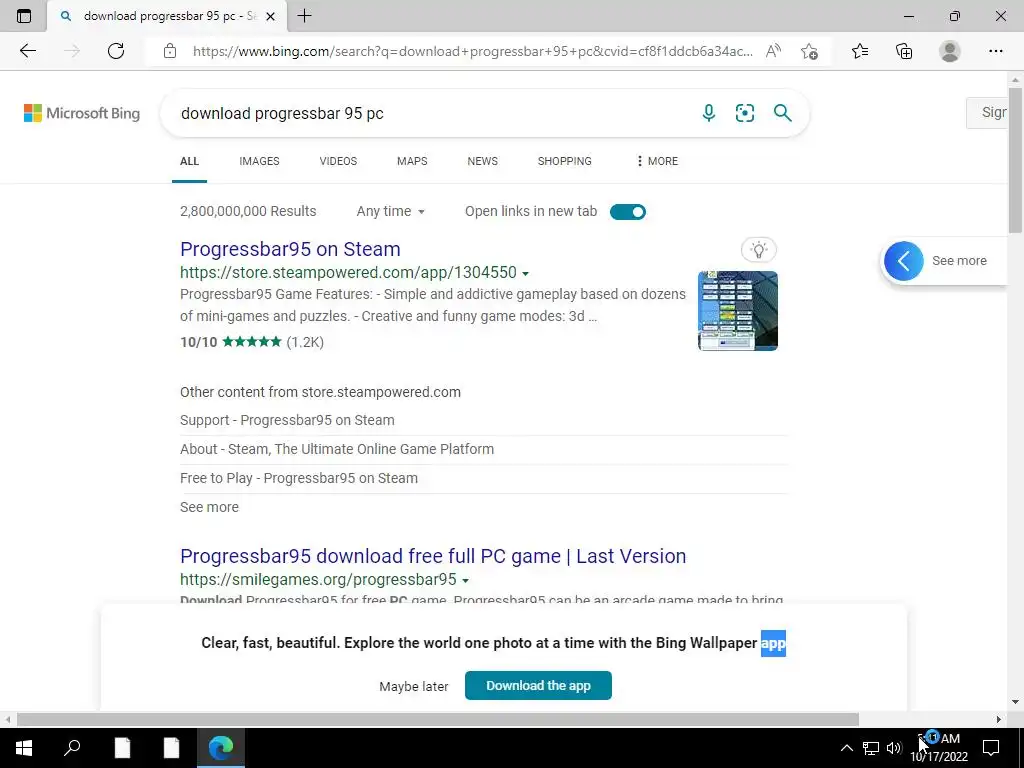Search using an image icon
Viewport: 1024px width, 768px height.
tap(744, 113)
